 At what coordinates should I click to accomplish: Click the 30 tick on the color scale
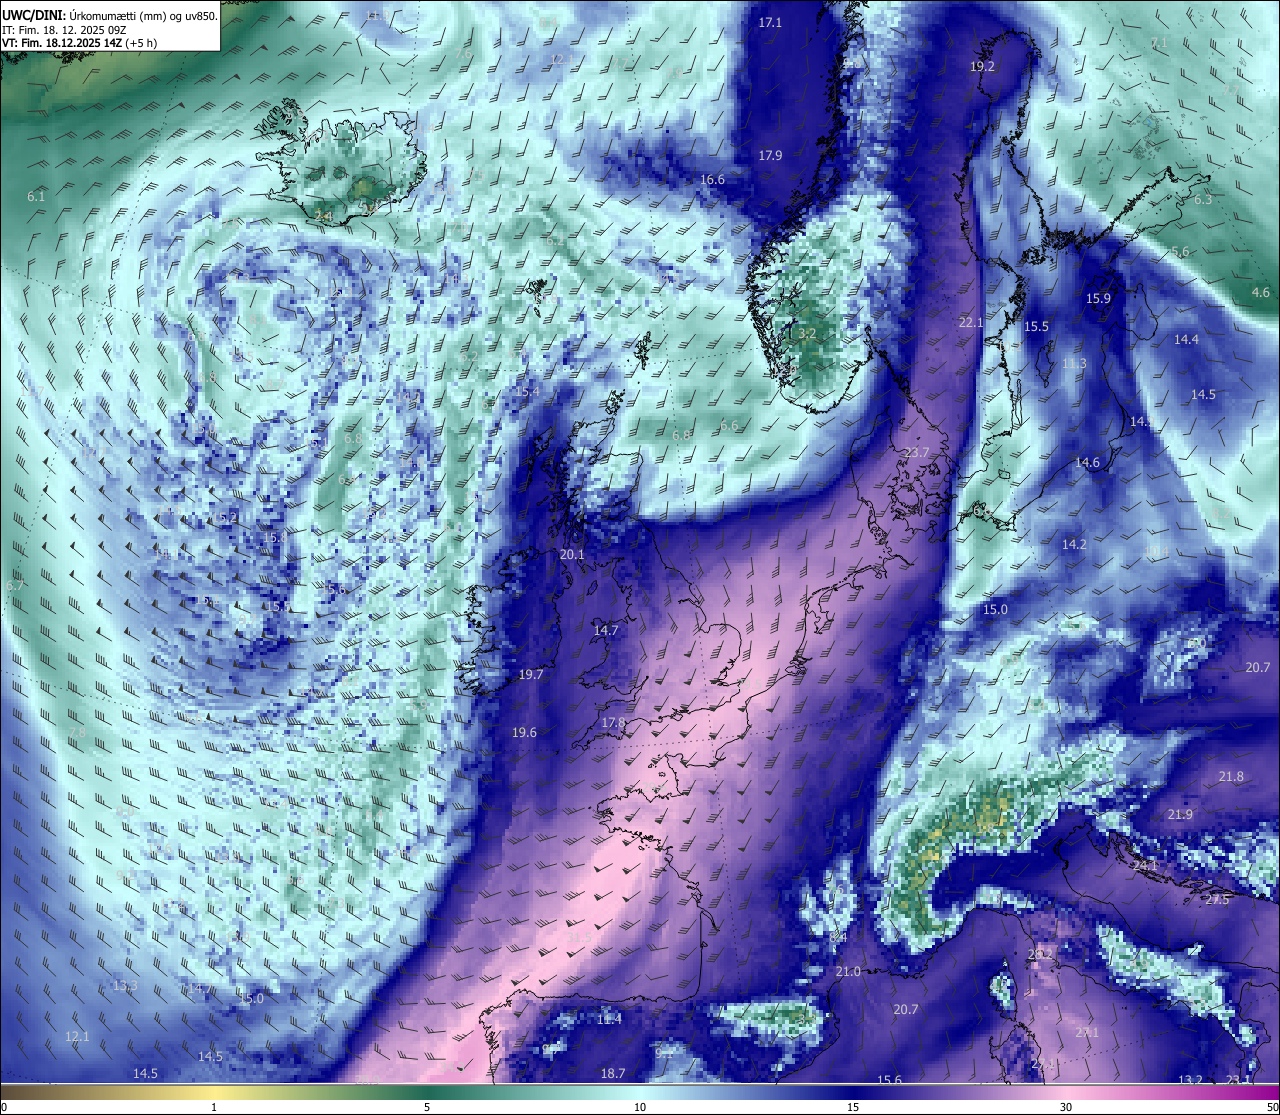(1066, 1107)
